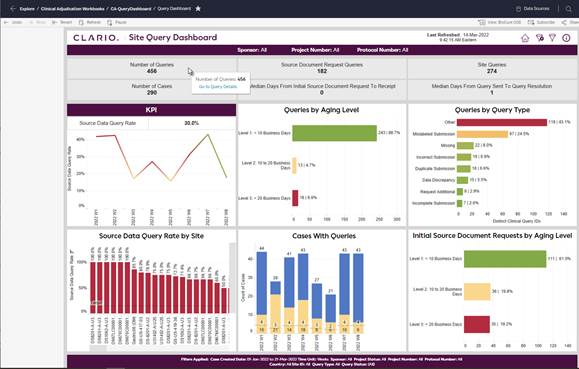The image size is (579, 369).
Task: Select the 2022 W2 bar labeled 28
Action: [x=275, y=307]
